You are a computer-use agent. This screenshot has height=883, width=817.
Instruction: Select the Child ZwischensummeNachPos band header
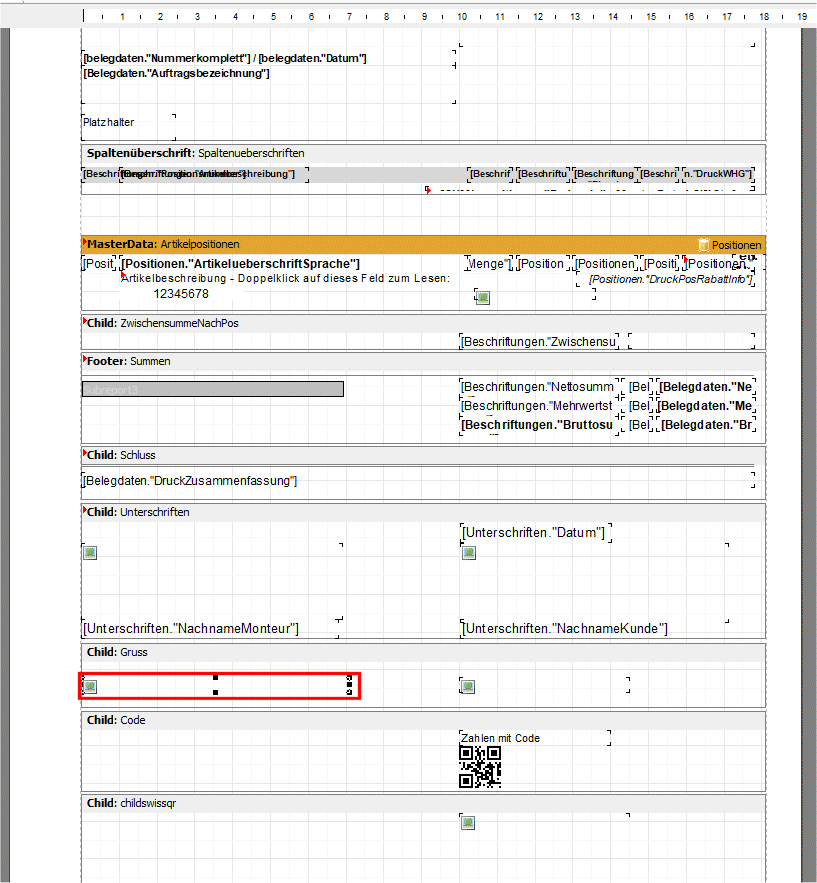pos(423,323)
